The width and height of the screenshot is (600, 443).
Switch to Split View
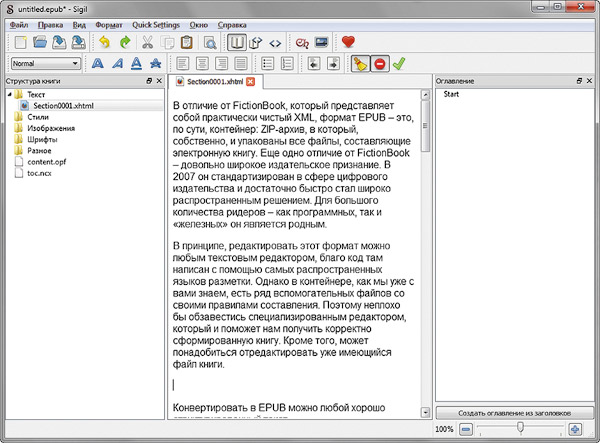point(256,42)
